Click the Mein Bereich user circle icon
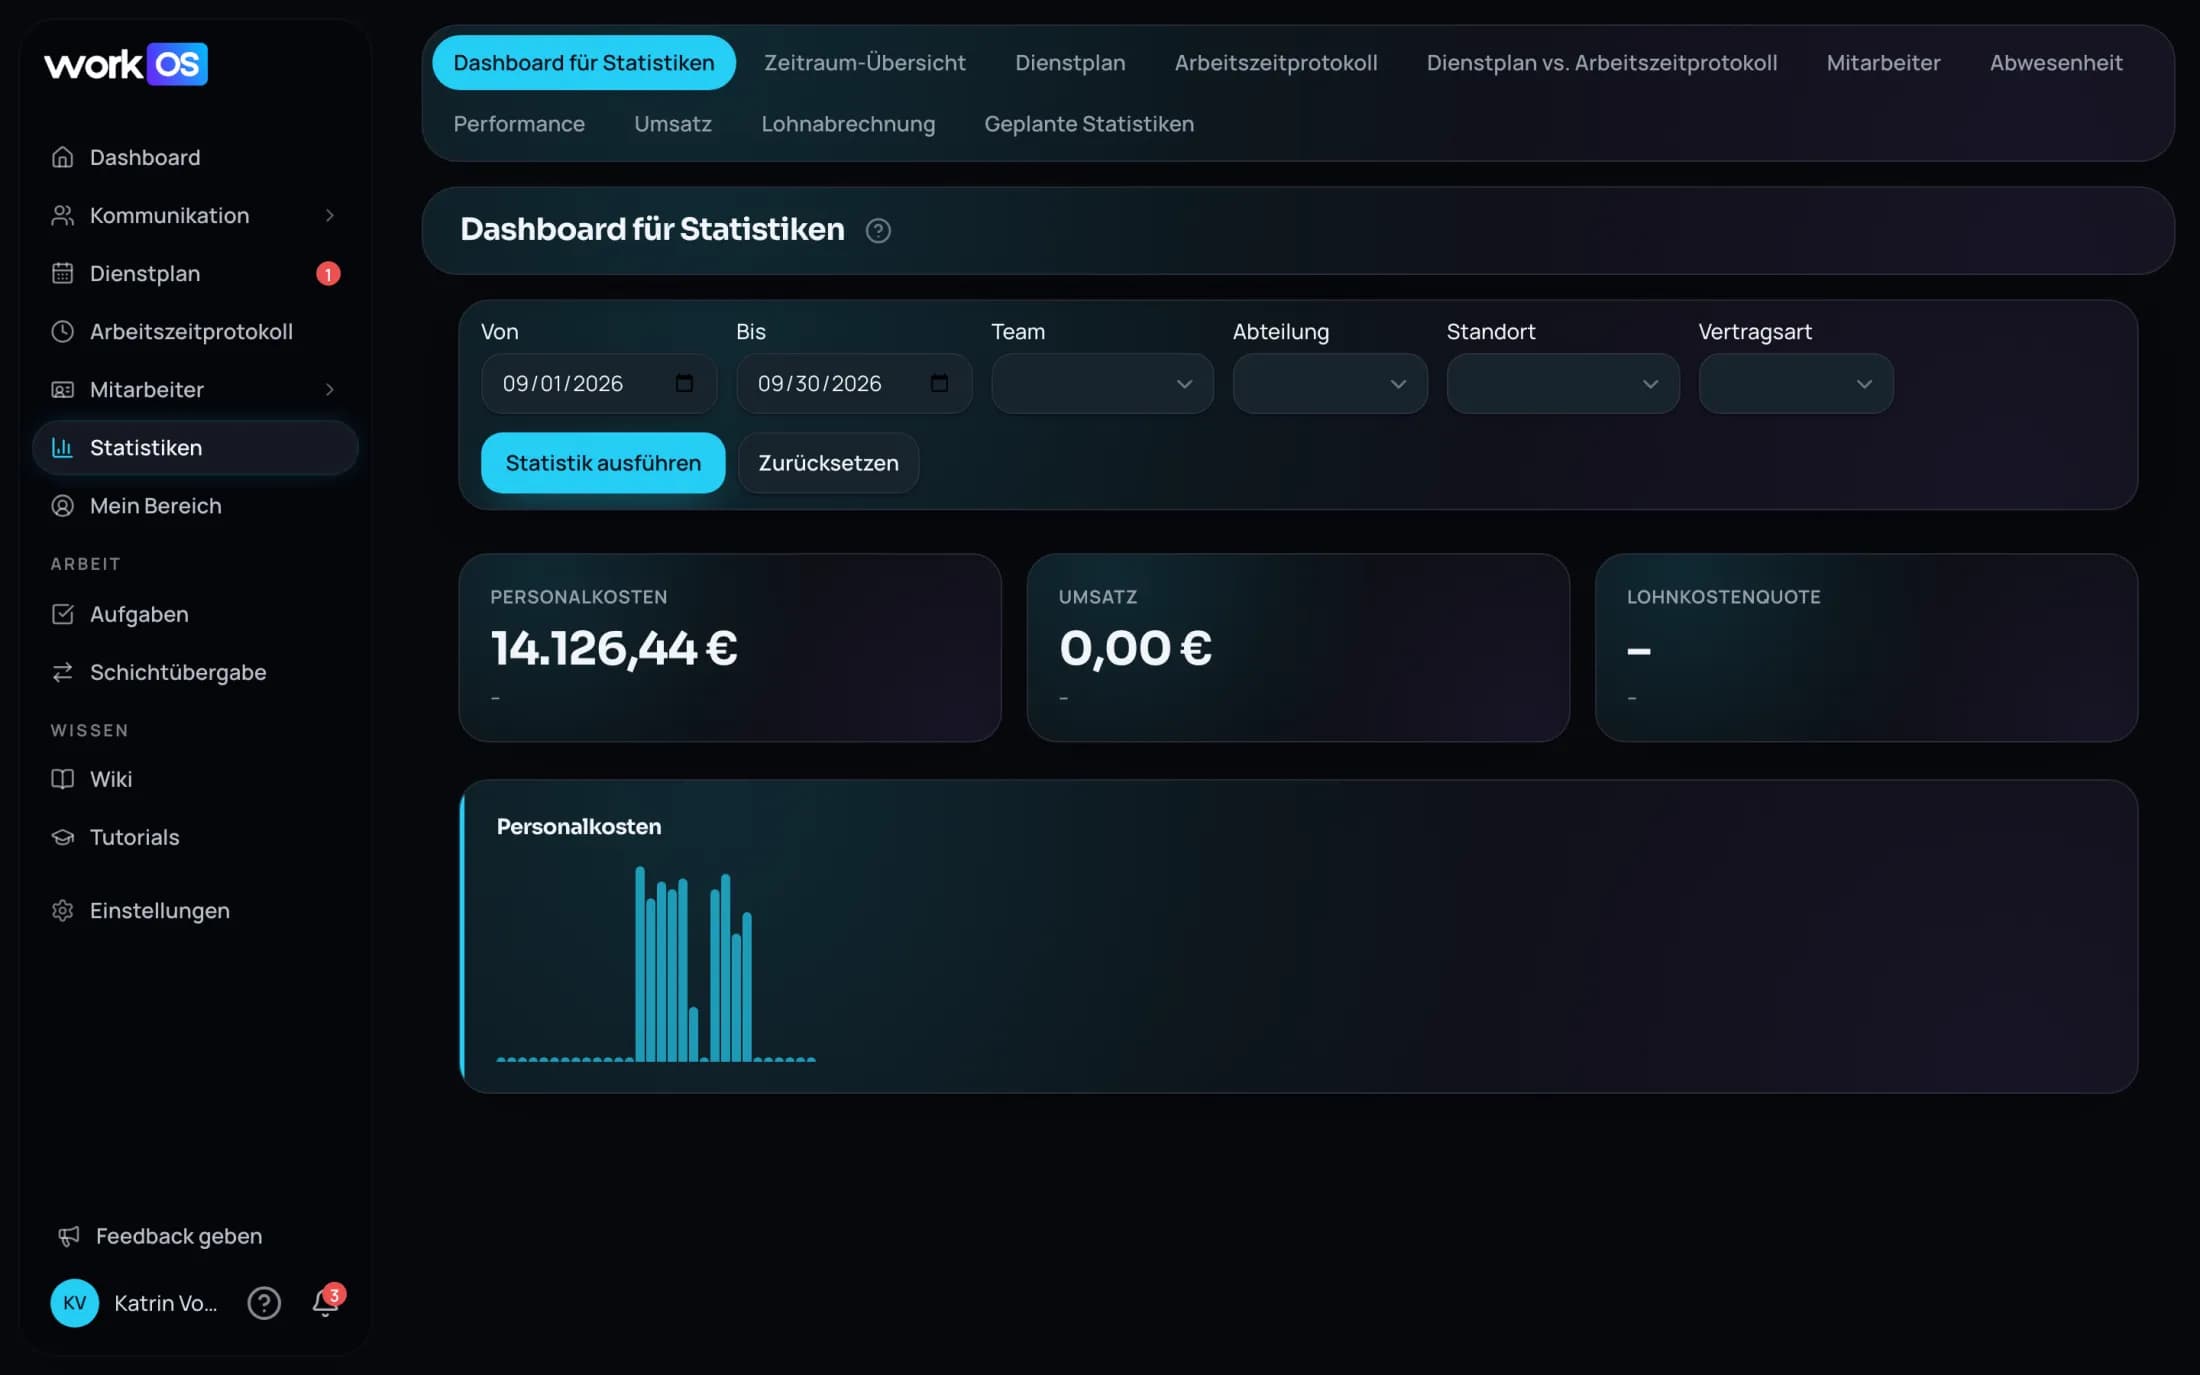2200x1375 pixels. click(62, 505)
